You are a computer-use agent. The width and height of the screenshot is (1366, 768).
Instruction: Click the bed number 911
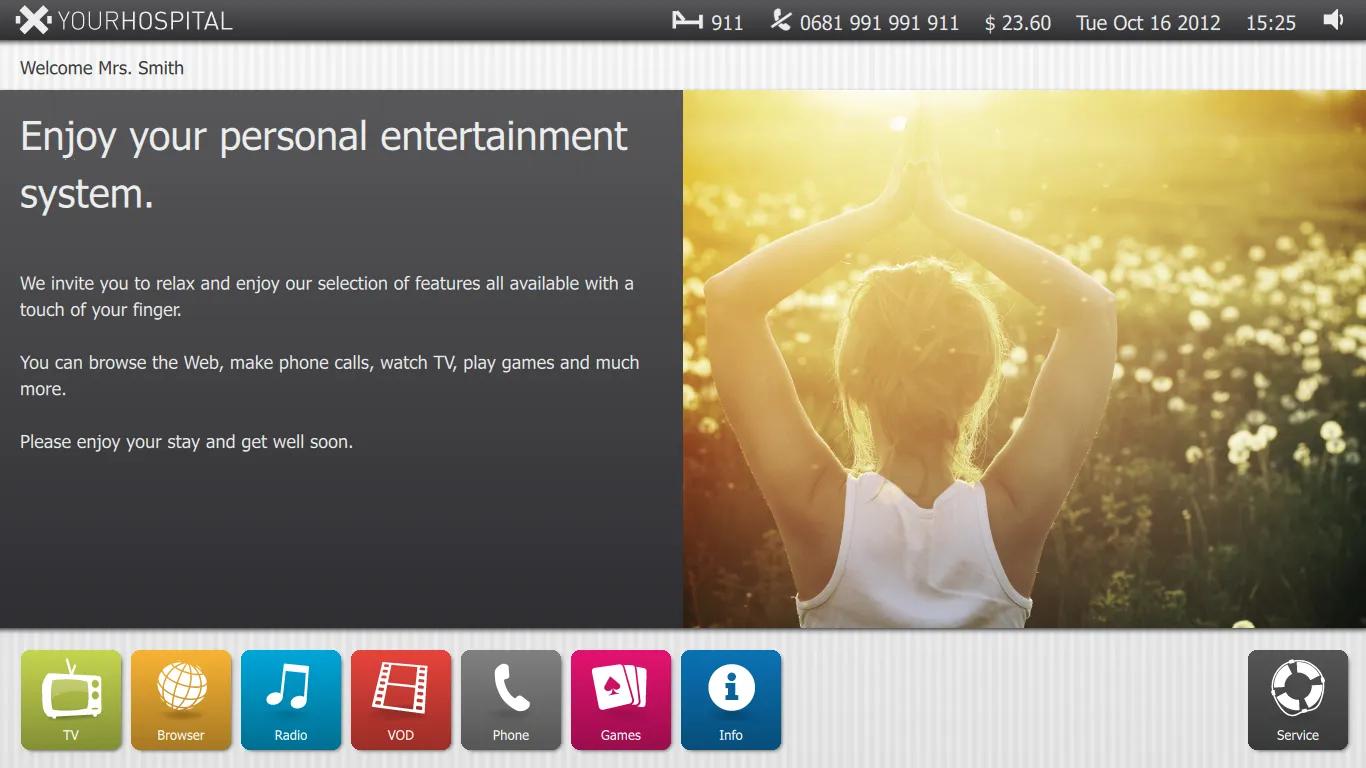click(727, 23)
